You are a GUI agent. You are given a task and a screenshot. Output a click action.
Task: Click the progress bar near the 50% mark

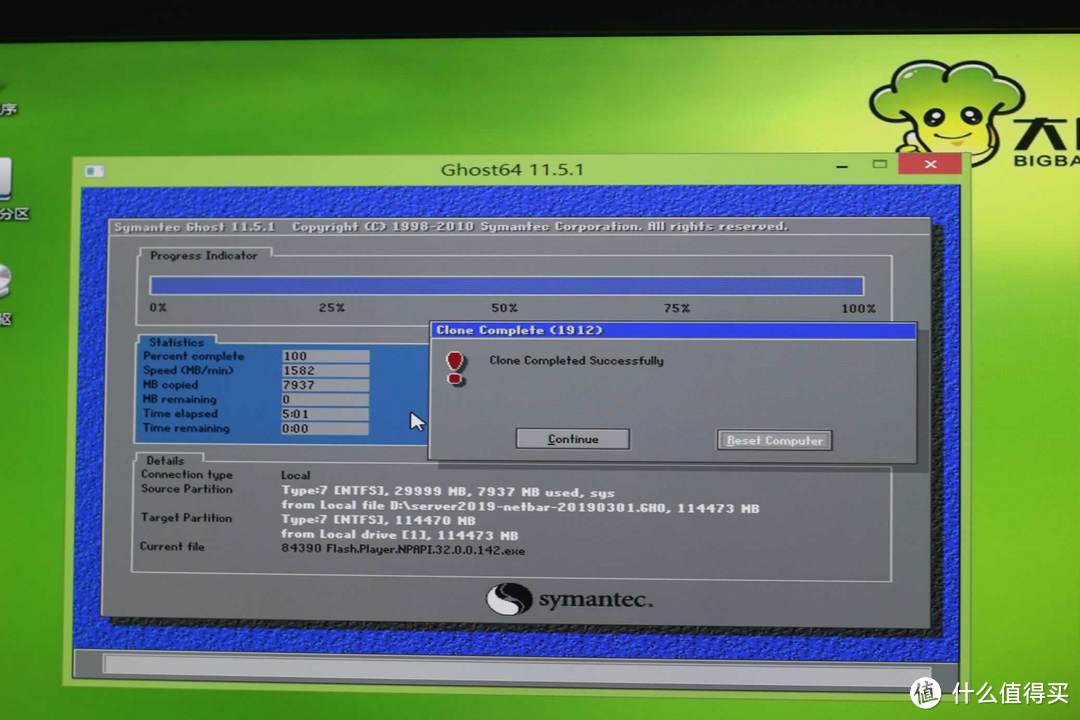point(504,284)
